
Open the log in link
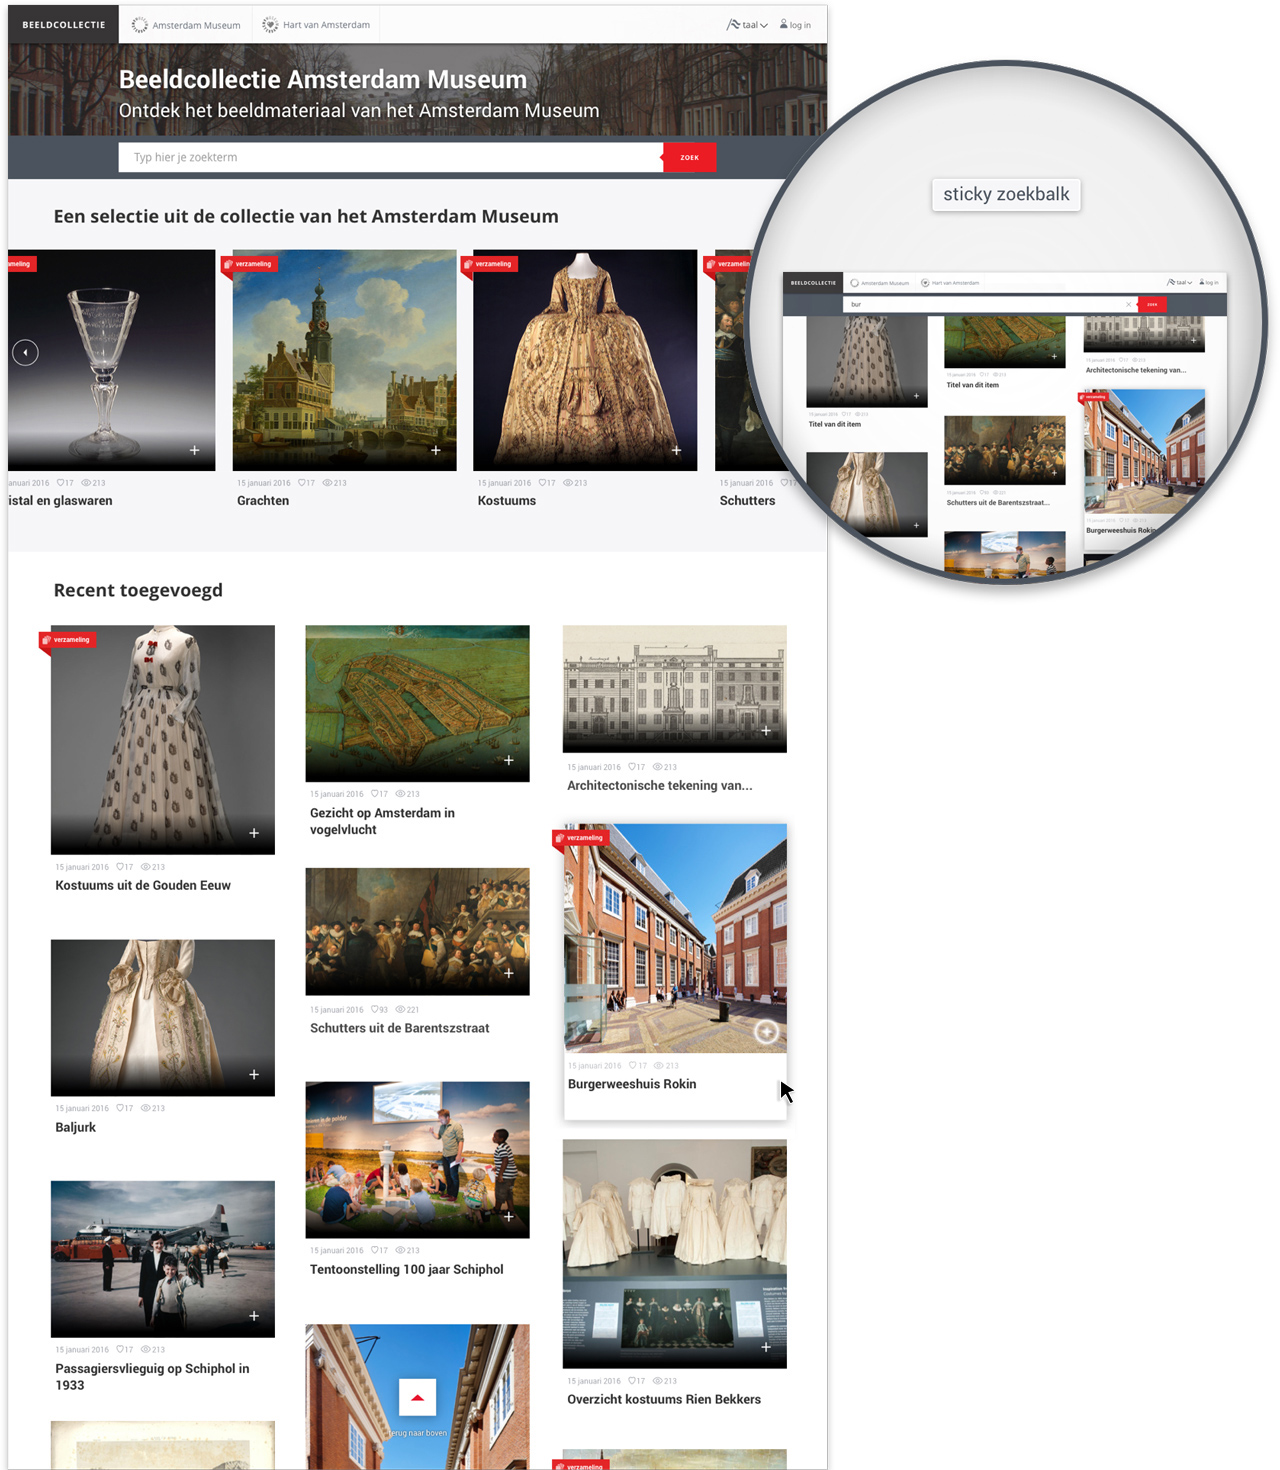pyautogui.click(x=796, y=25)
